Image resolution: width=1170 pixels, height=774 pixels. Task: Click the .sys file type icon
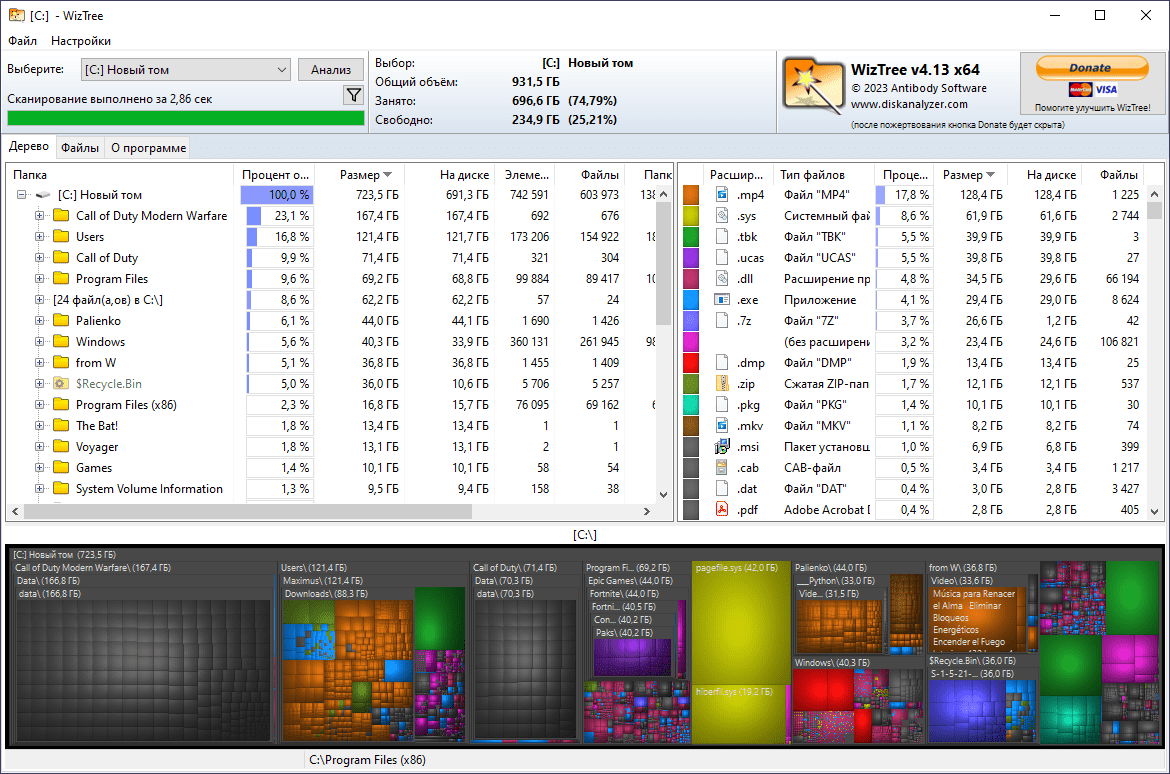tap(722, 216)
